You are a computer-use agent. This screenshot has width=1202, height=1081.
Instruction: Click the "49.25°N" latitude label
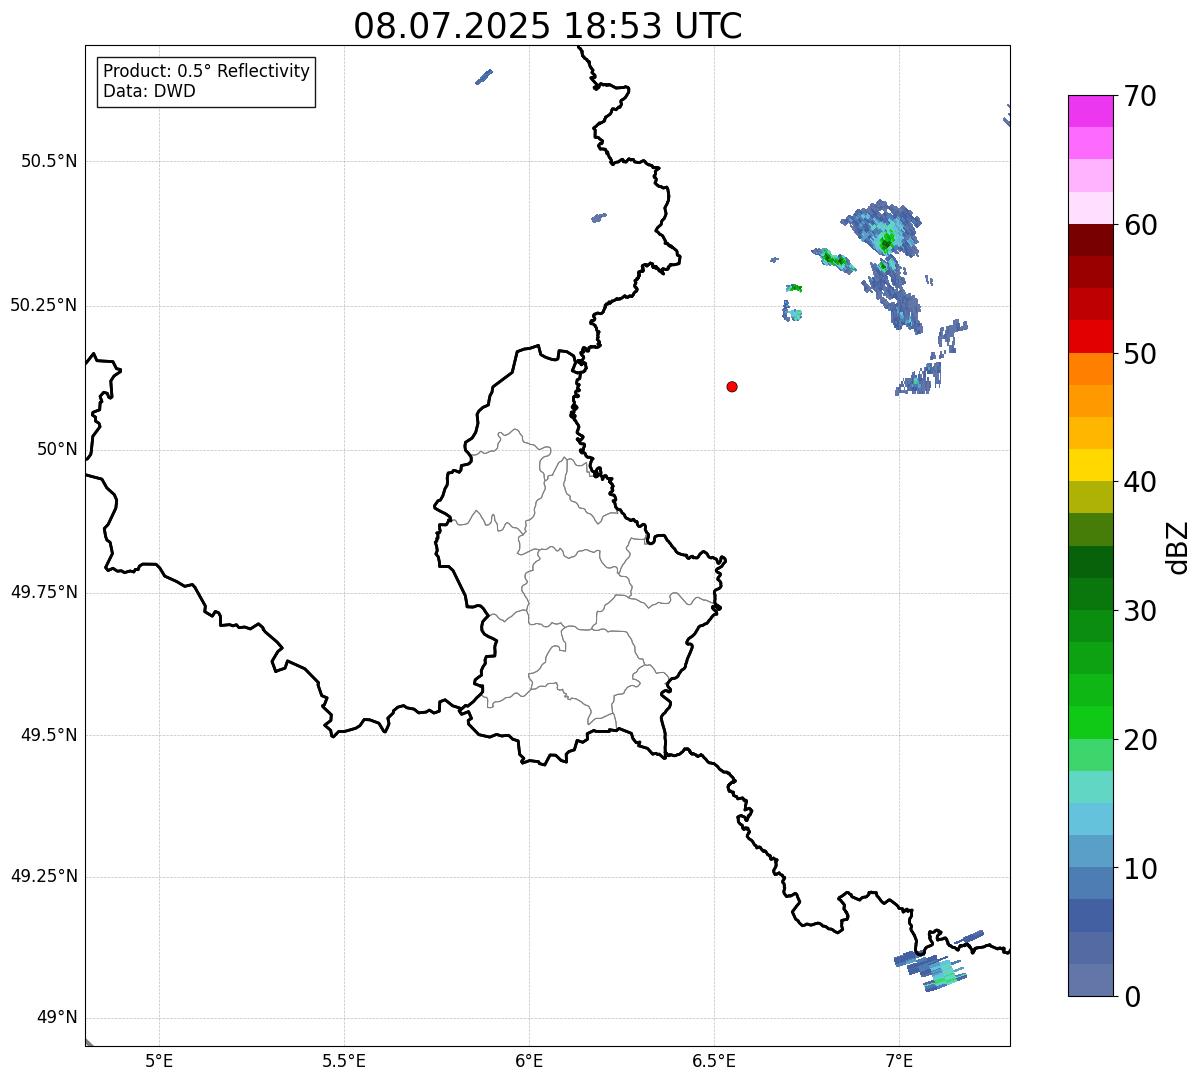point(44,877)
